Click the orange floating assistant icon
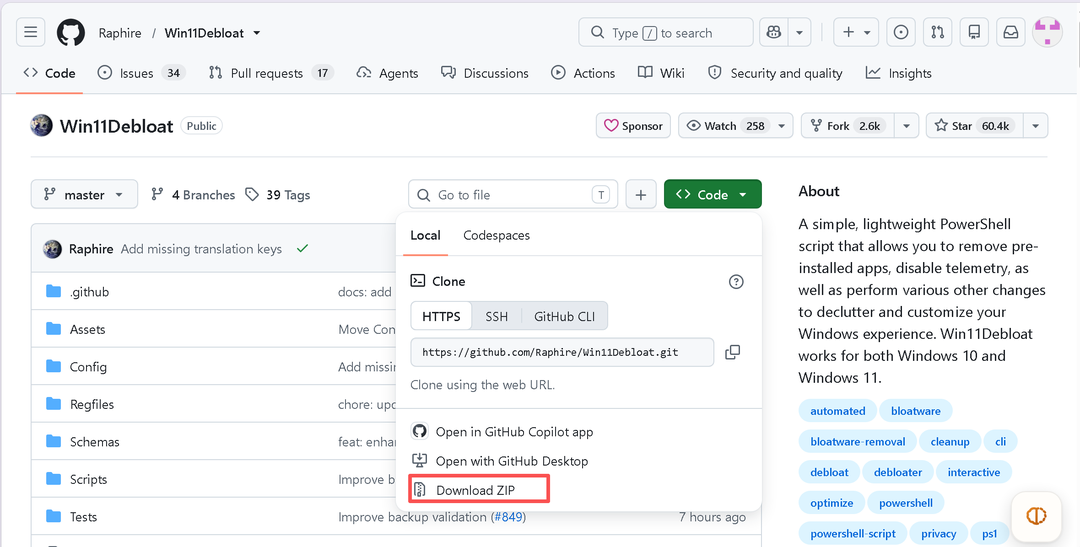 point(1036,516)
